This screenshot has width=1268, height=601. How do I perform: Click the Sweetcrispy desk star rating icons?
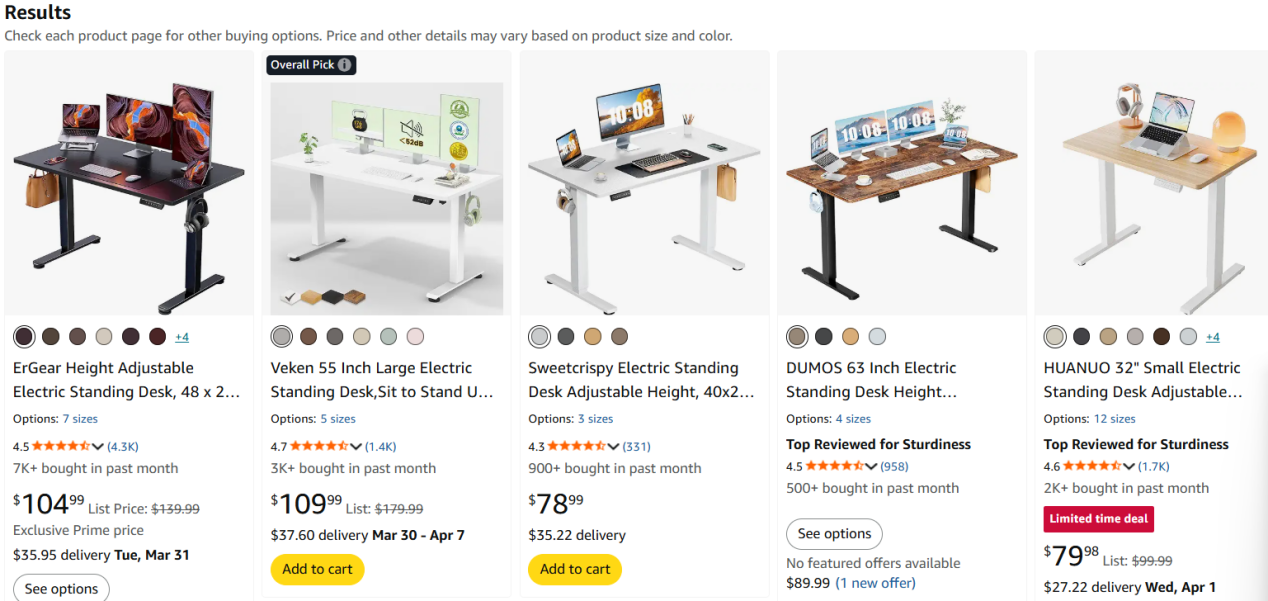577,446
